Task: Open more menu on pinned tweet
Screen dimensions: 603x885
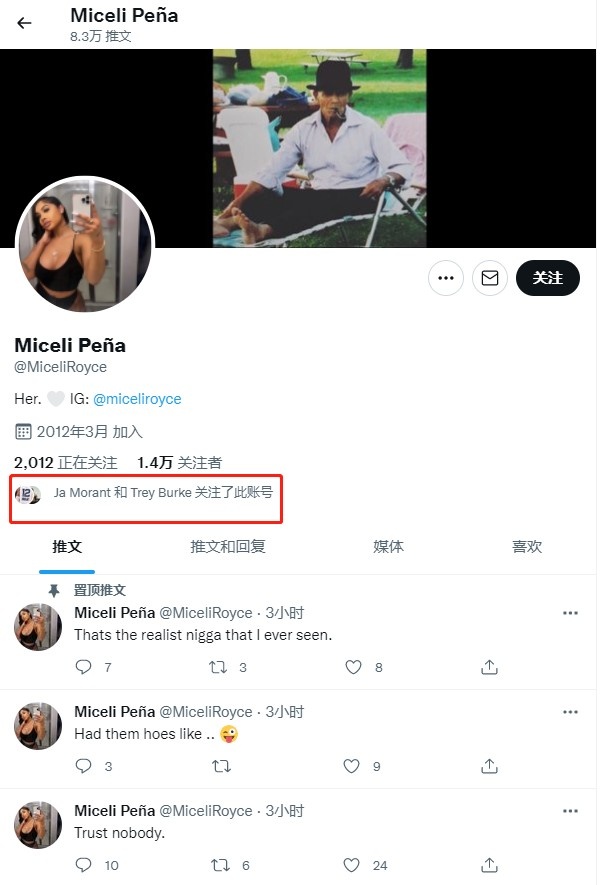Action: coord(570,613)
